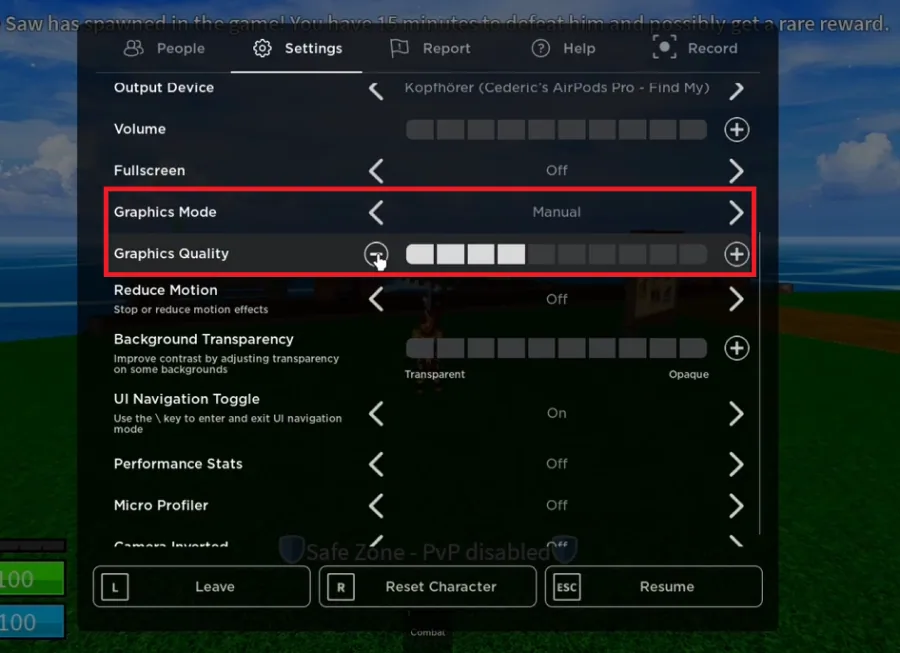The height and width of the screenshot is (653, 900).
Task: Increase Volume with the plus button
Action: tap(736, 130)
